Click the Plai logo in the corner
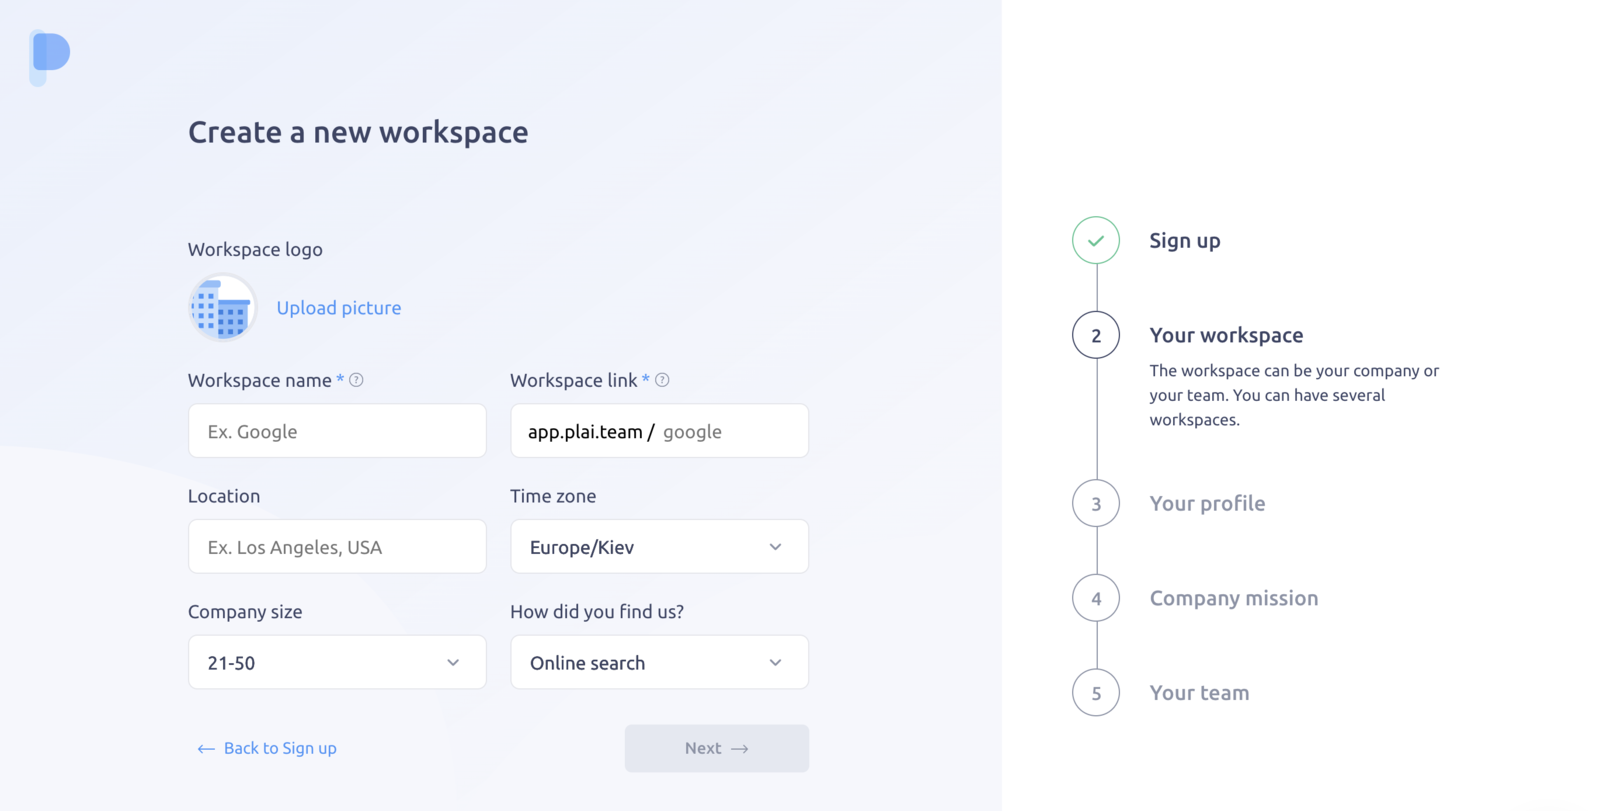Image resolution: width=1600 pixels, height=811 pixels. [x=50, y=57]
